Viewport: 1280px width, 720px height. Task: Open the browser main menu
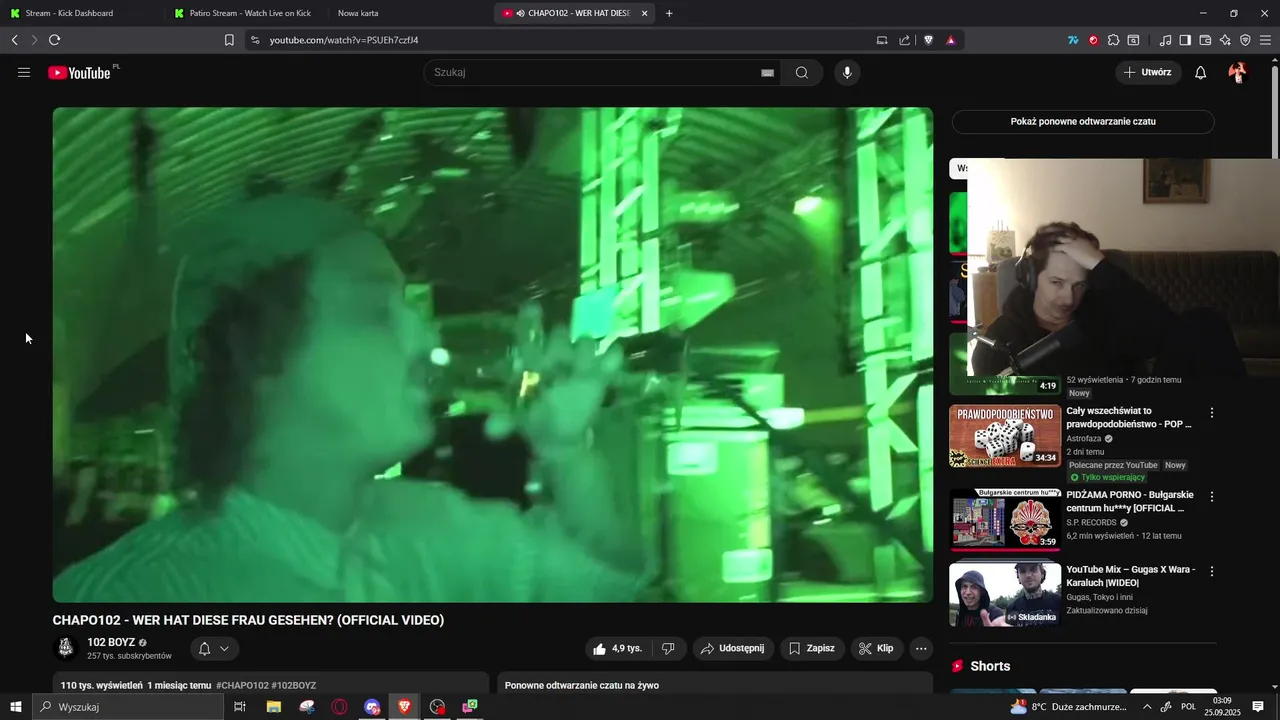(x=1265, y=40)
